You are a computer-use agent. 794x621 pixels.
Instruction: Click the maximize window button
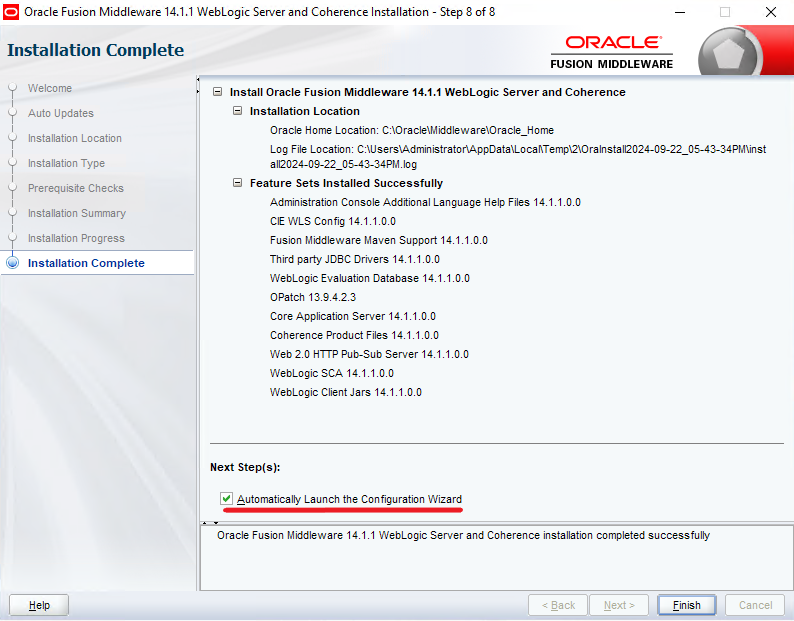(x=725, y=12)
